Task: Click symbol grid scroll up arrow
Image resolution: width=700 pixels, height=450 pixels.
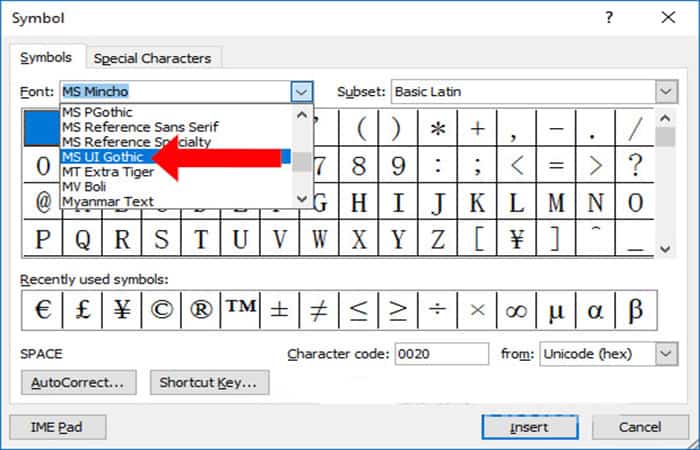Action: click(x=665, y=119)
